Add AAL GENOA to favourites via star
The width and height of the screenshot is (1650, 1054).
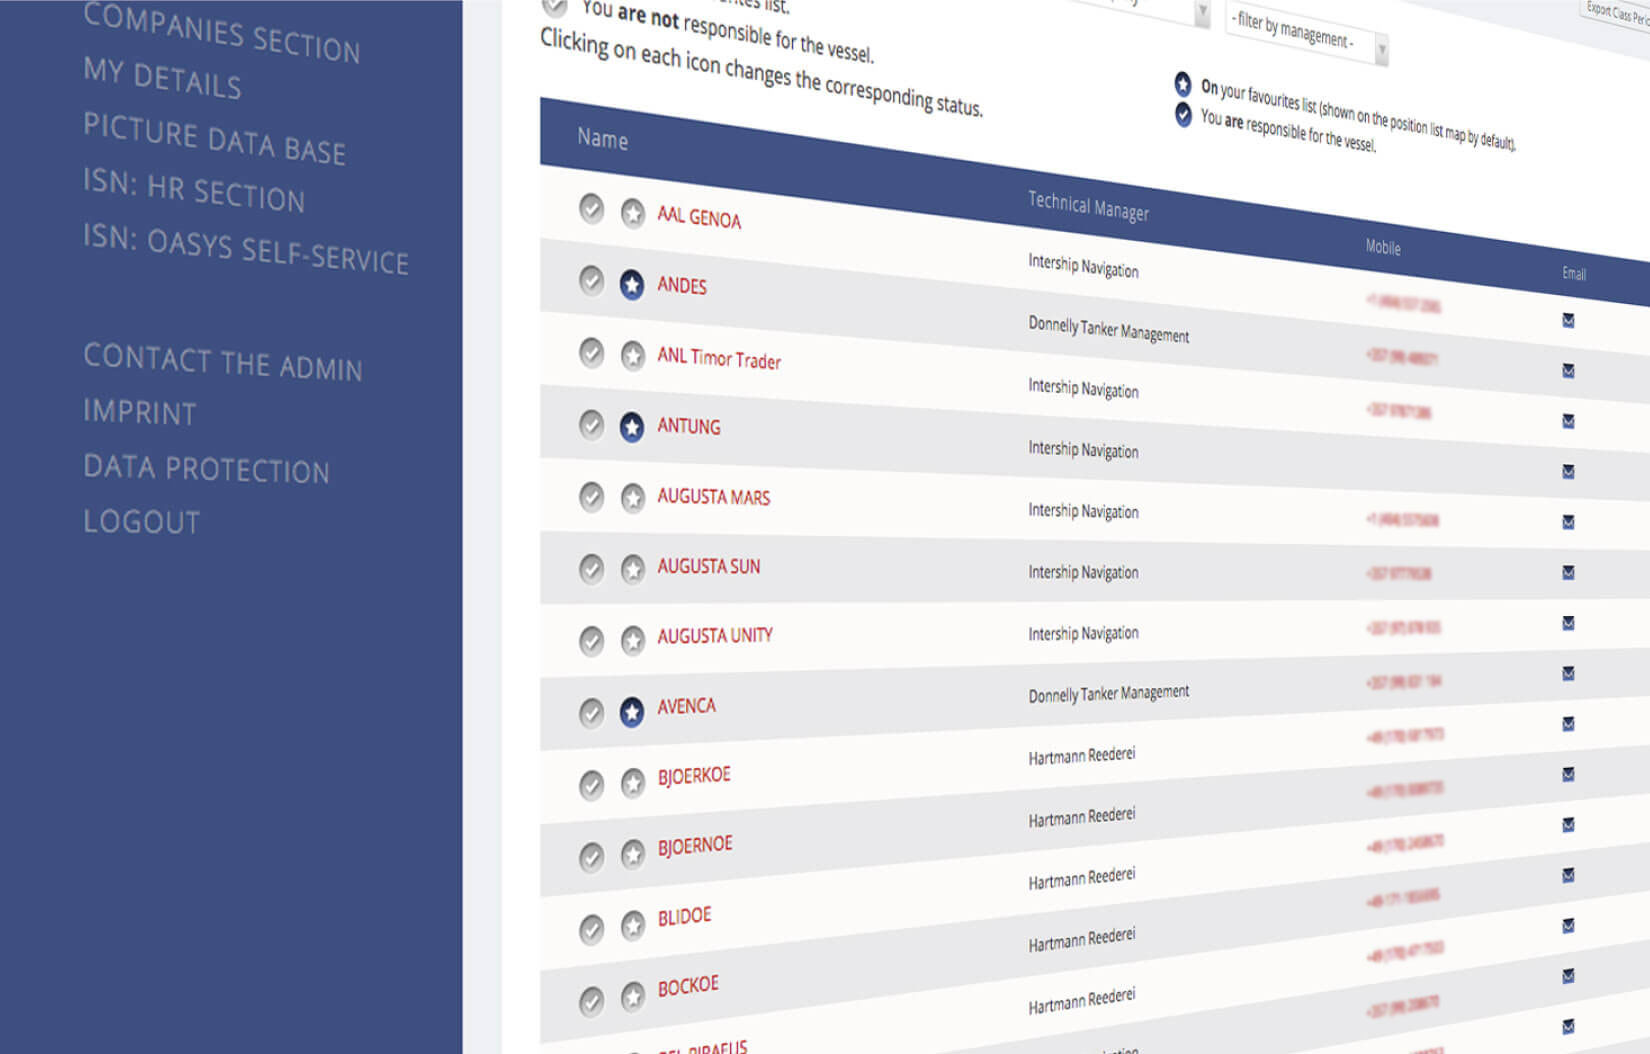[x=632, y=213]
